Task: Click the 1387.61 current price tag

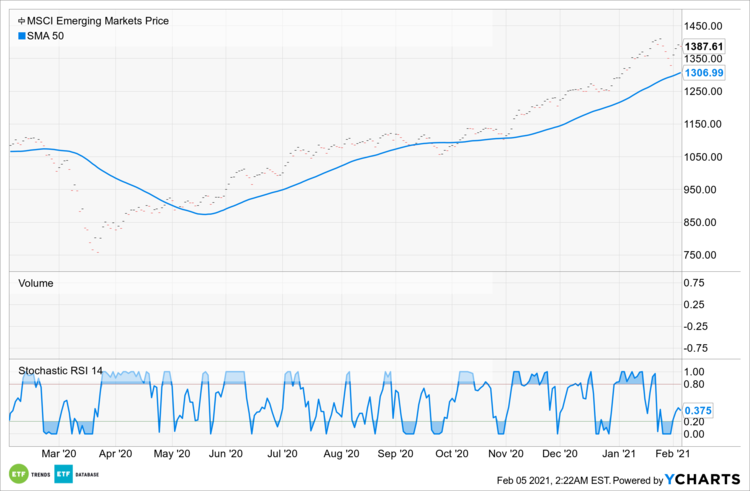Action: click(702, 47)
